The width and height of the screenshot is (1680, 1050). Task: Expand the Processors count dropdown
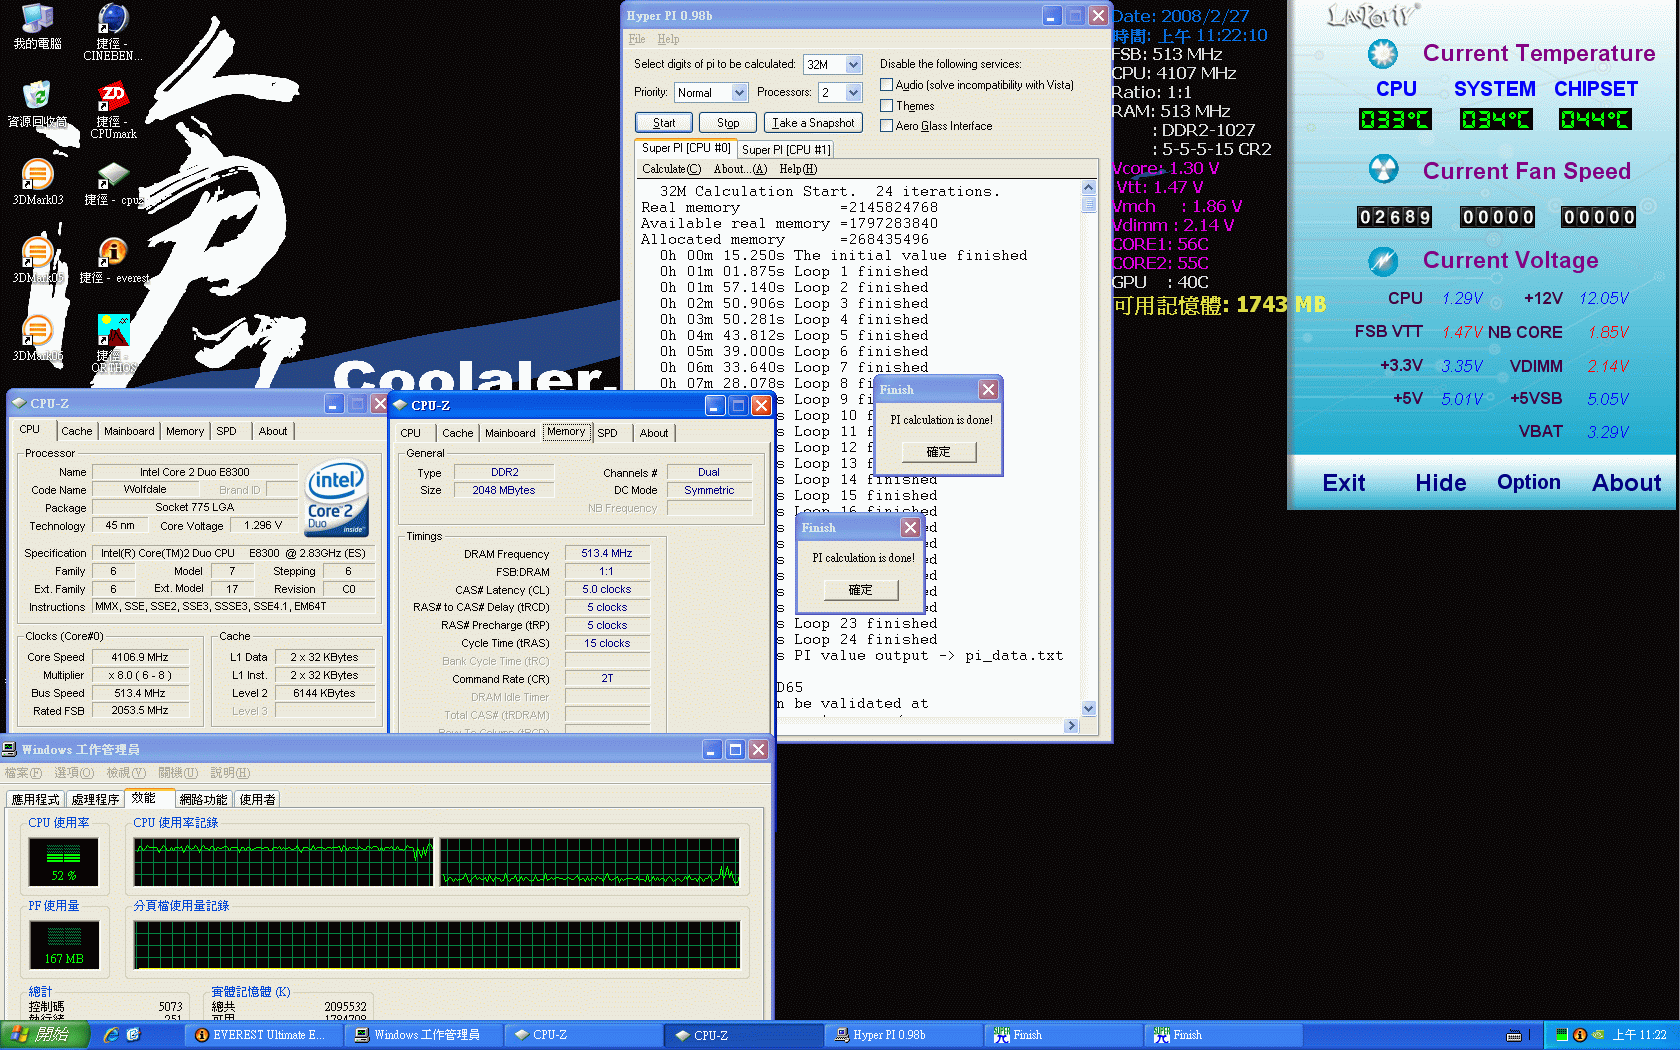[853, 93]
